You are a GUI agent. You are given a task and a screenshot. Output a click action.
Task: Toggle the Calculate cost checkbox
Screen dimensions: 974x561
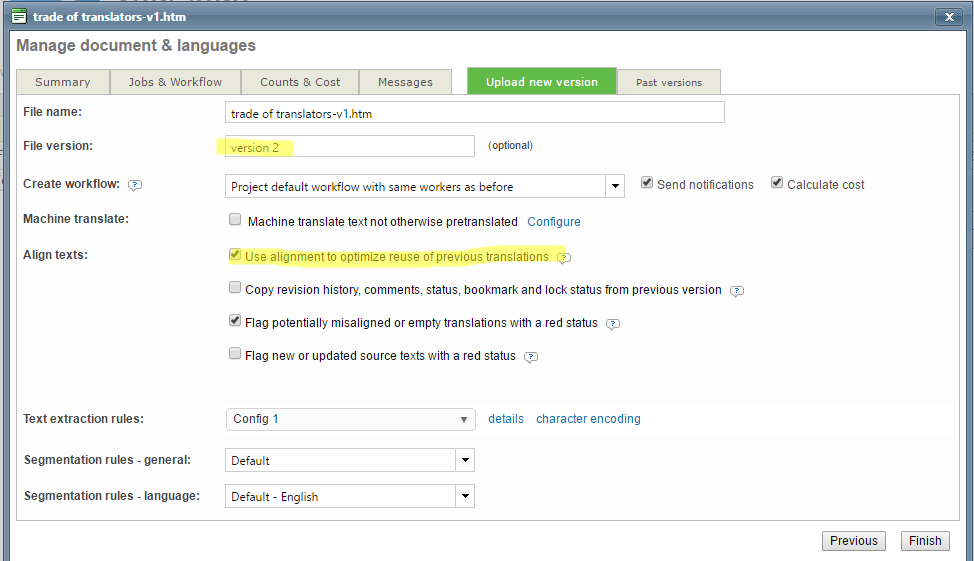click(777, 184)
